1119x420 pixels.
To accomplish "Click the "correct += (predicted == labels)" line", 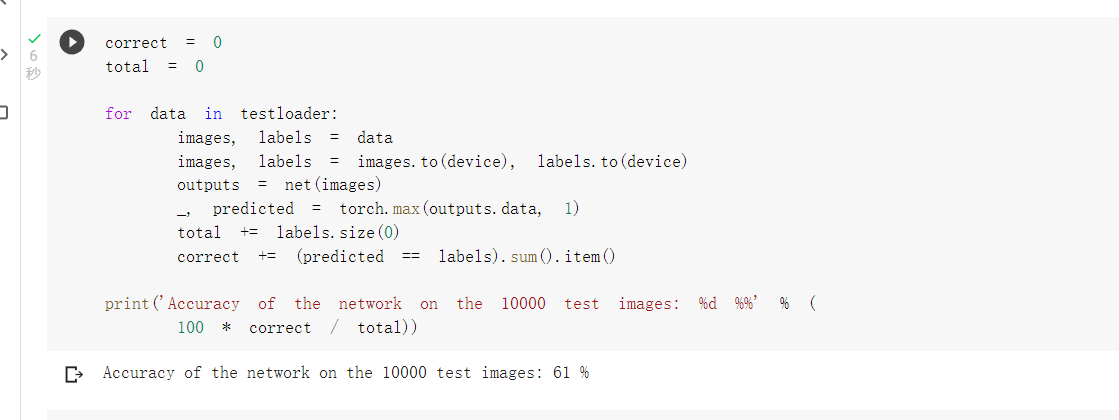I will pyautogui.click(x=396, y=257).
